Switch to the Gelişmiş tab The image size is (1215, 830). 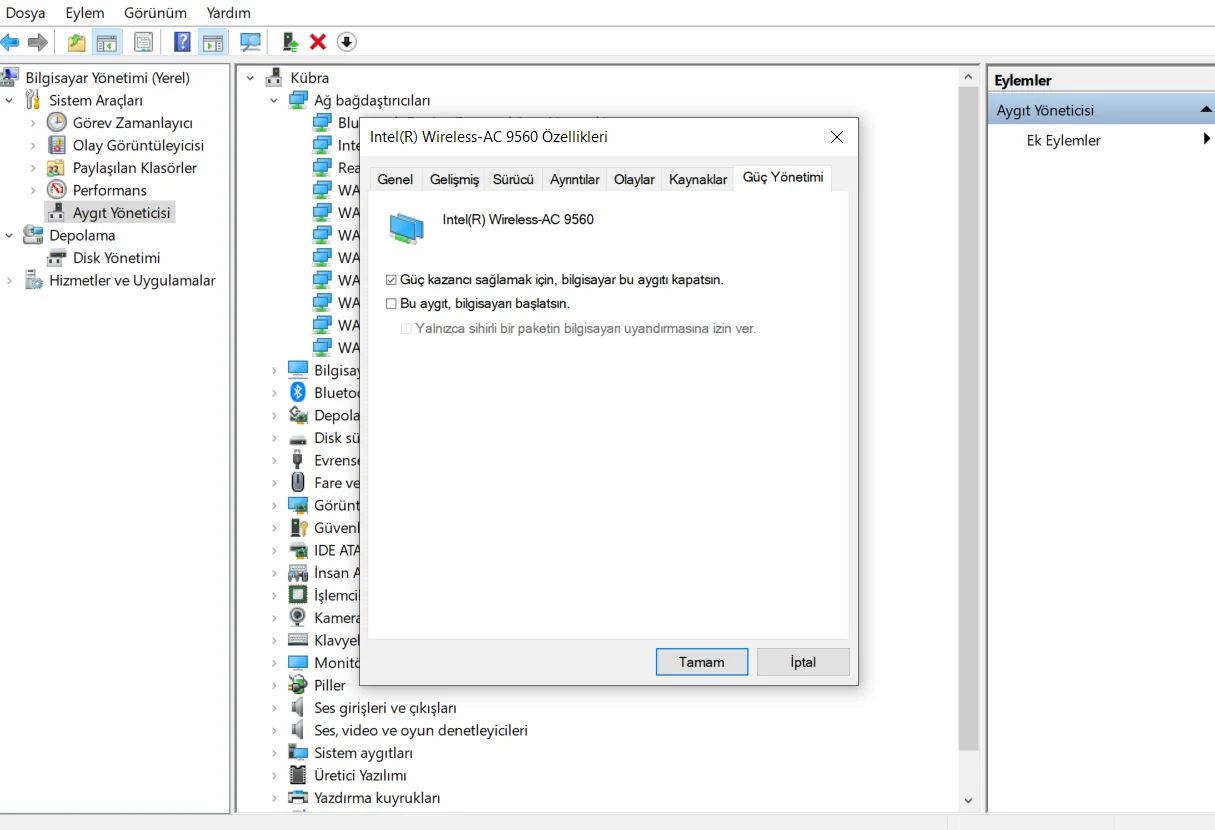tap(454, 179)
